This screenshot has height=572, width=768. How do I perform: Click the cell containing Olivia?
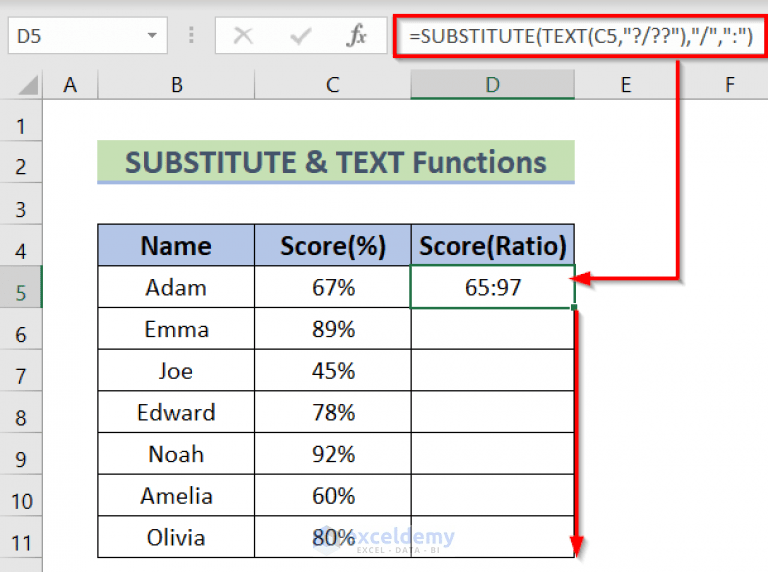pos(176,537)
